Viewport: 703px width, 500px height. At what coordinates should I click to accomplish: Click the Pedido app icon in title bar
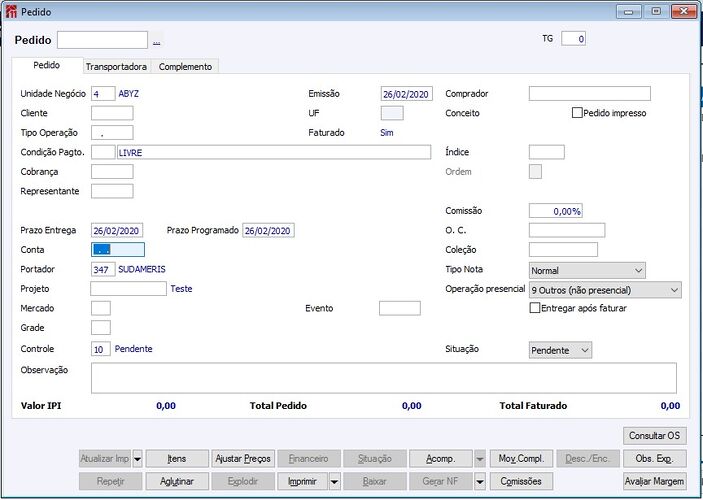click(x=11, y=12)
